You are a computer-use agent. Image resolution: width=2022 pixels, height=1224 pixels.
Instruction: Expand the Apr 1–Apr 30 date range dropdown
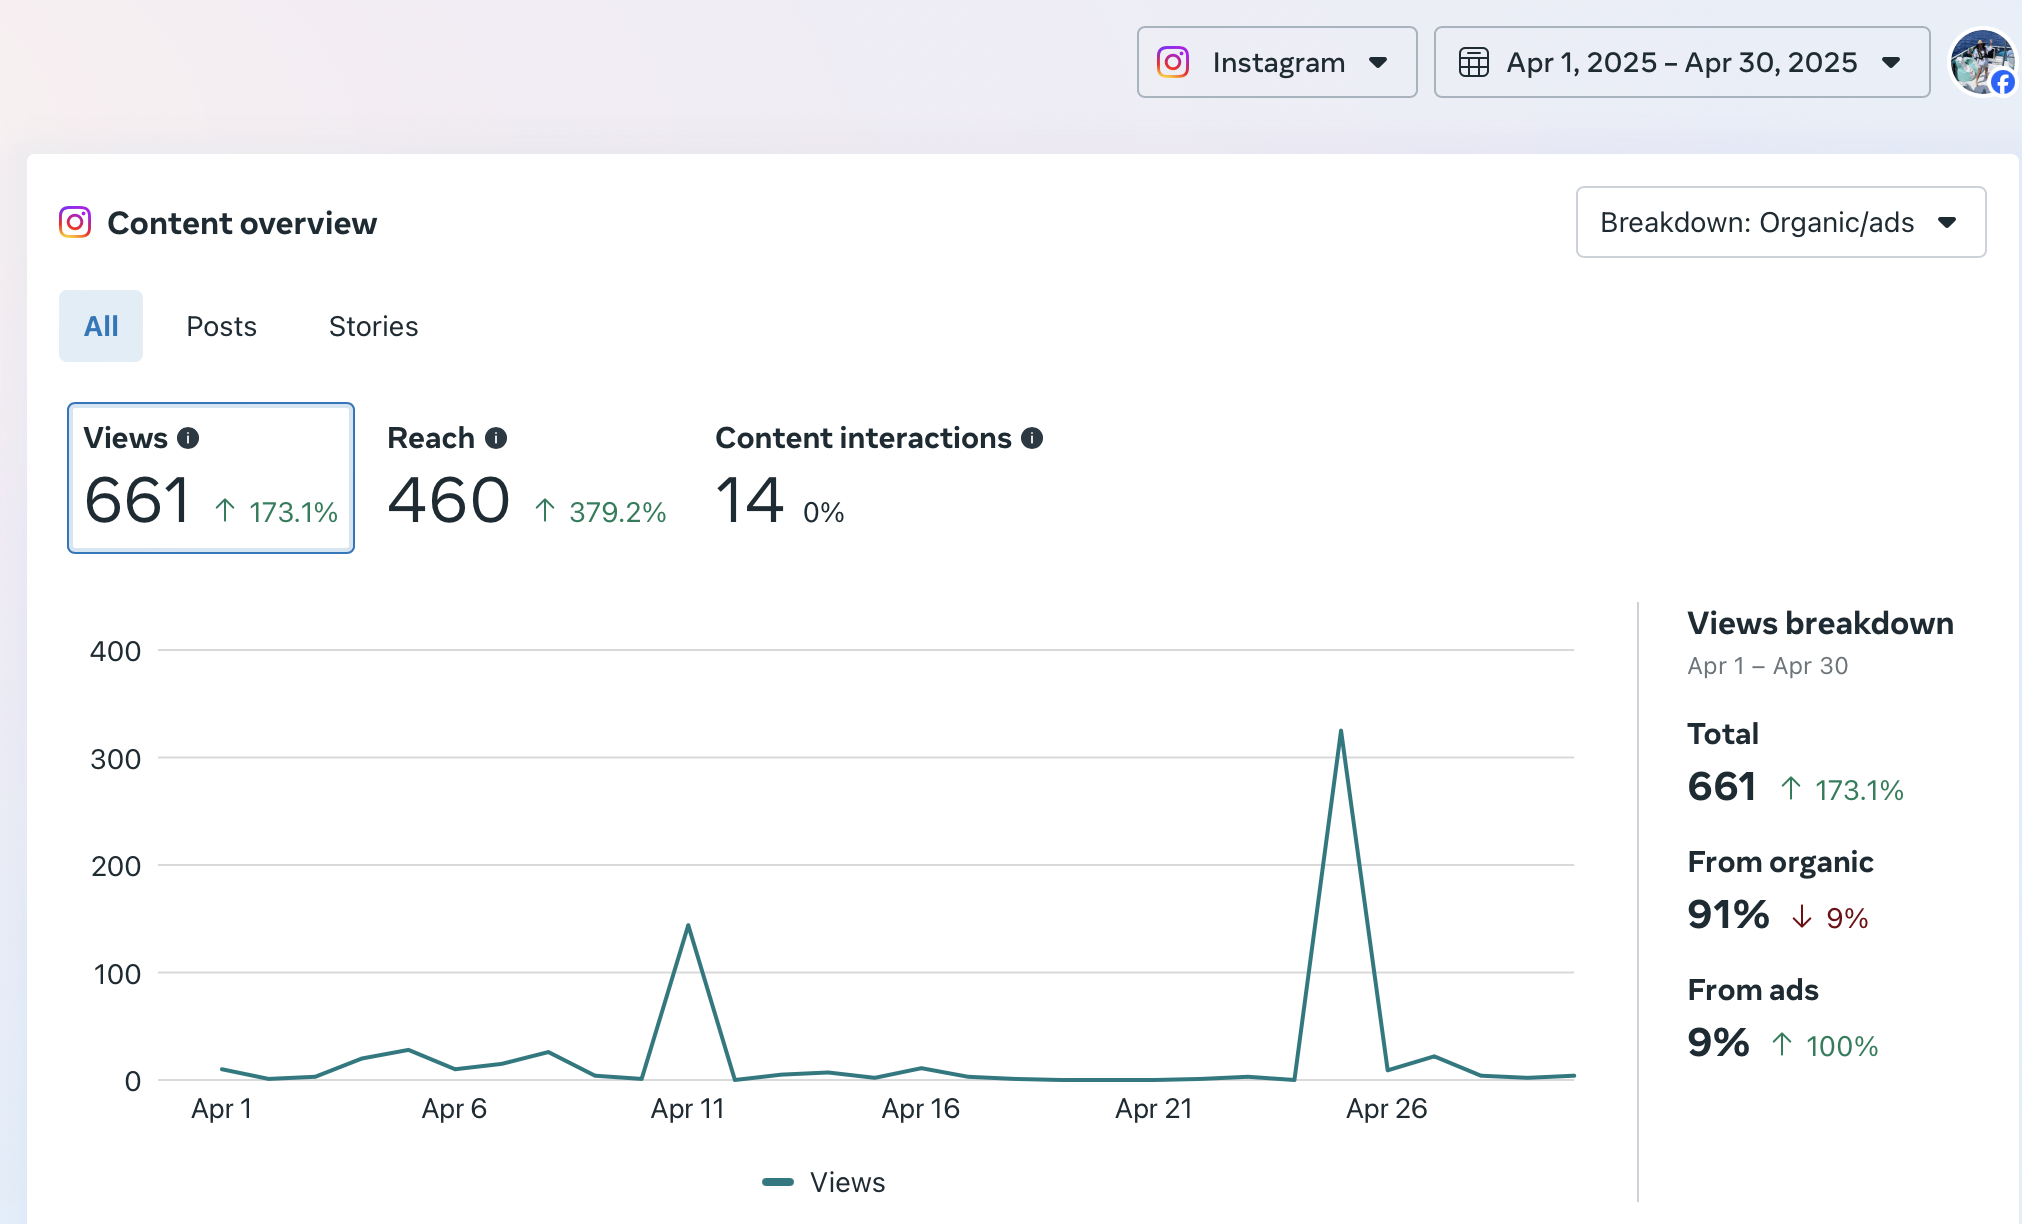point(1682,62)
